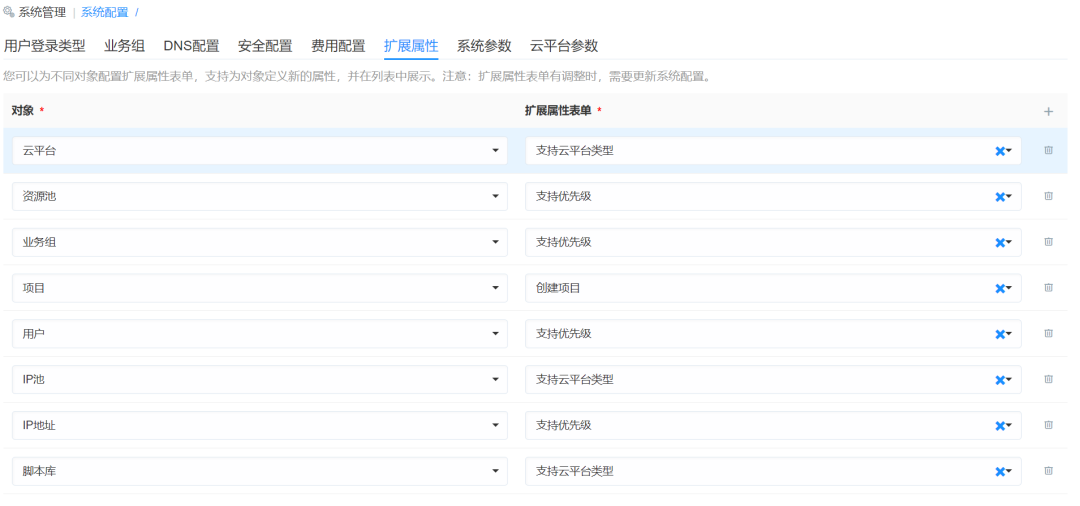The image size is (1080, 506).
Task: Delete the 云平台 row with trash icon
Action: 1048,150
